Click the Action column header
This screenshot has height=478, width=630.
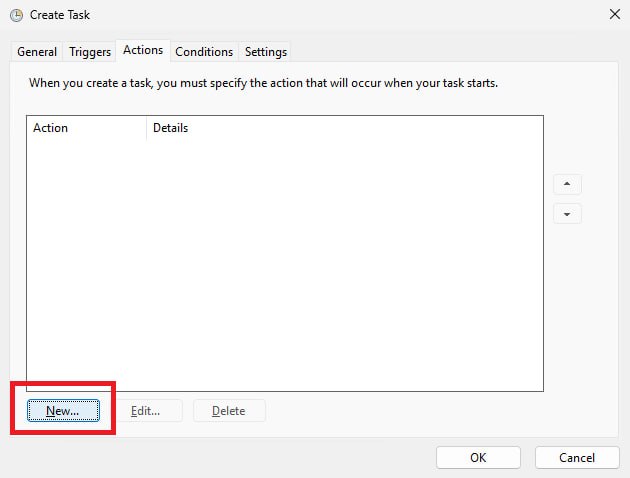pyautogui.click(x=86, y=128)
